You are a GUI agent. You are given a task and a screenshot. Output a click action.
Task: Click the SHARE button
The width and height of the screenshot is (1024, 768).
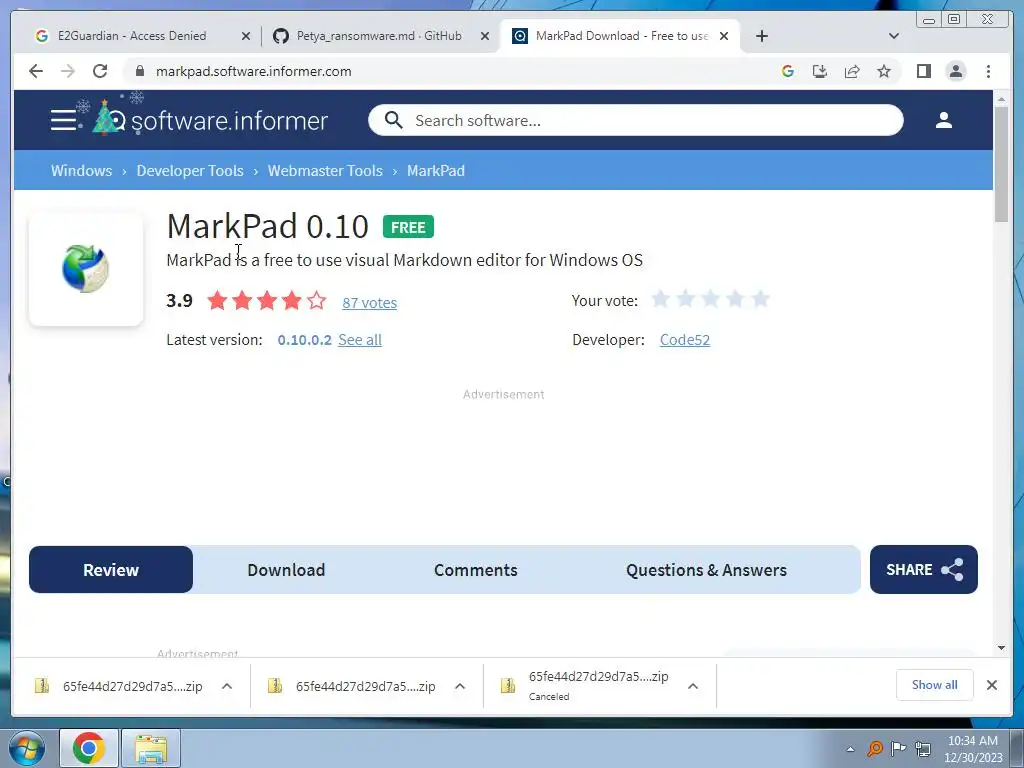click(x=923, y=569)
